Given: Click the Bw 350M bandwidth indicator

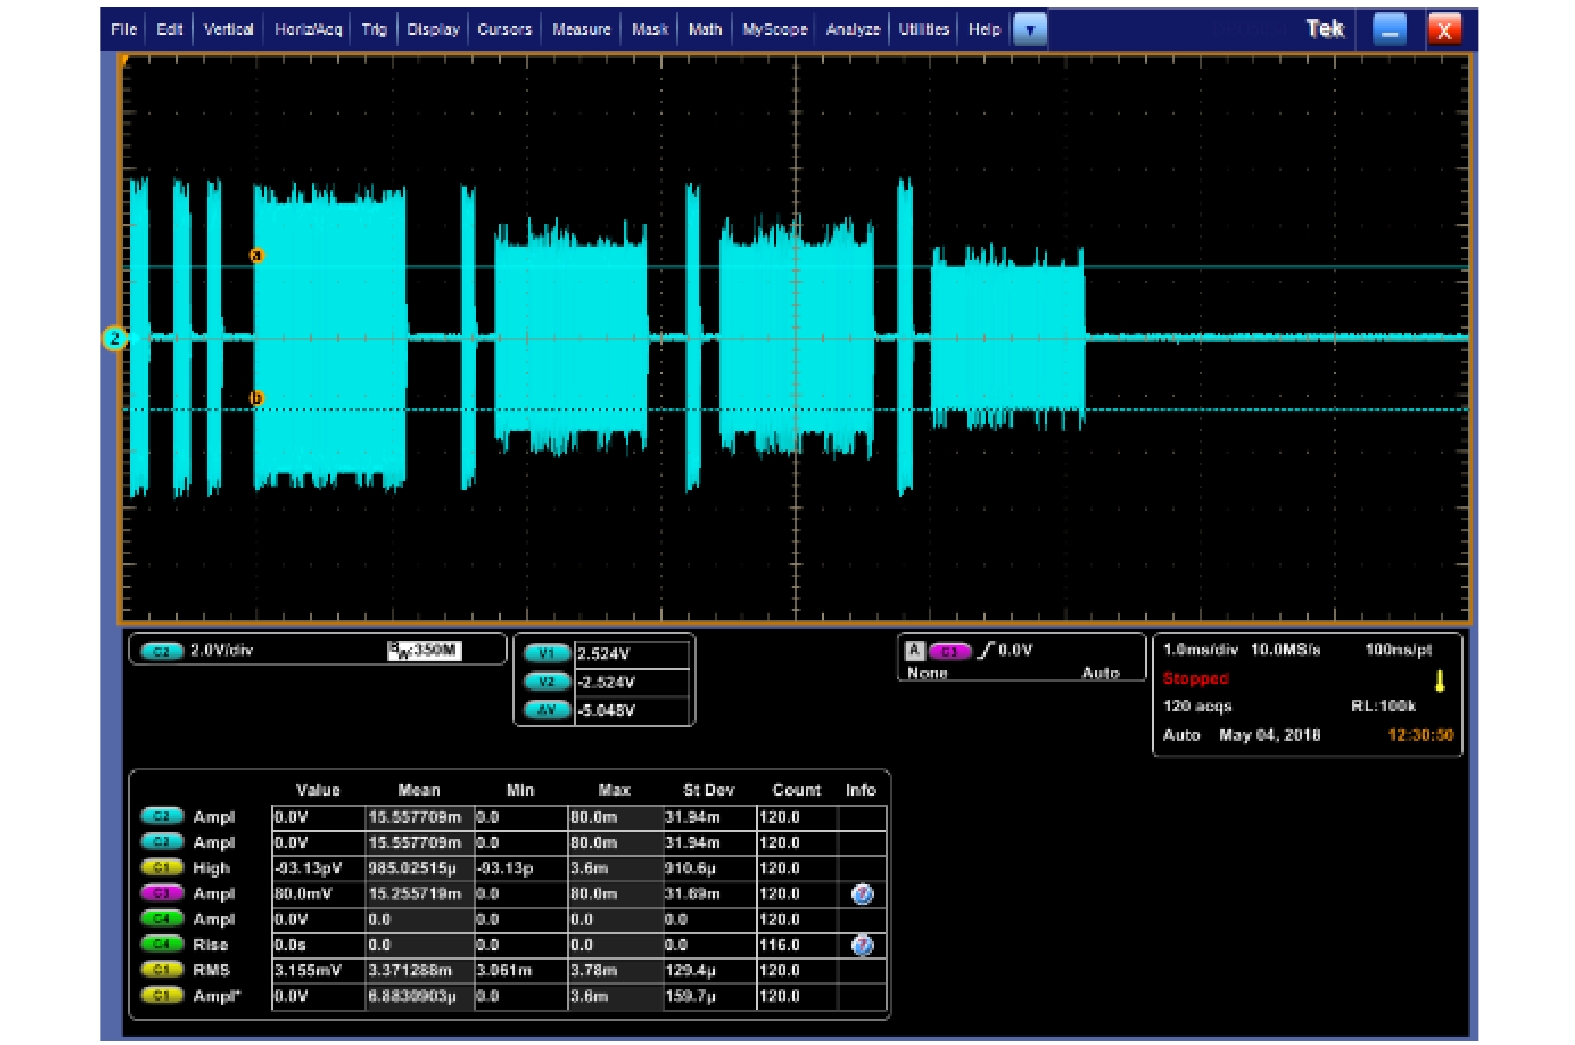Looking at the screenshot, I should pos(423,651).
